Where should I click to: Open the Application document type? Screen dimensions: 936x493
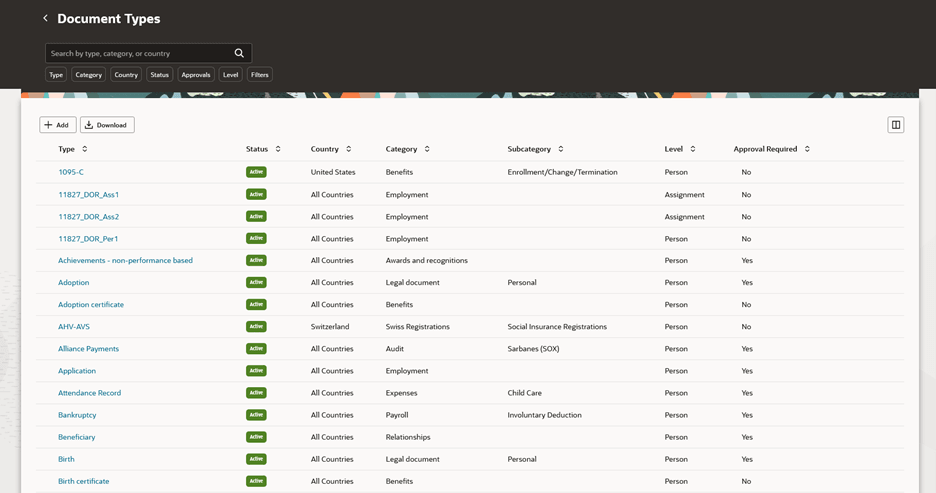coord(77,371)
